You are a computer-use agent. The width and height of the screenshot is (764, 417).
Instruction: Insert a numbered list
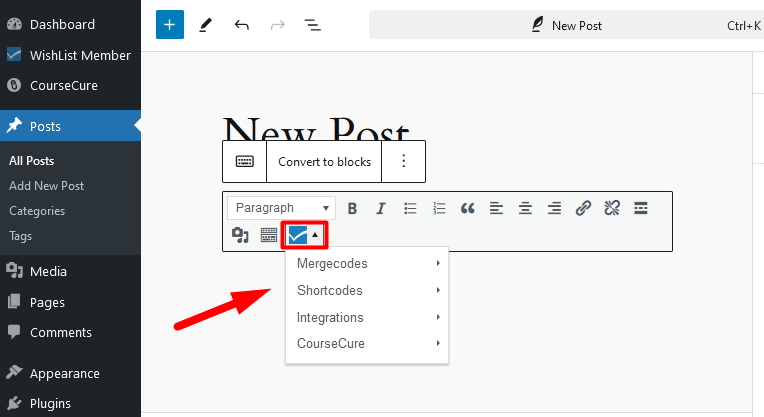pos(439,208)
